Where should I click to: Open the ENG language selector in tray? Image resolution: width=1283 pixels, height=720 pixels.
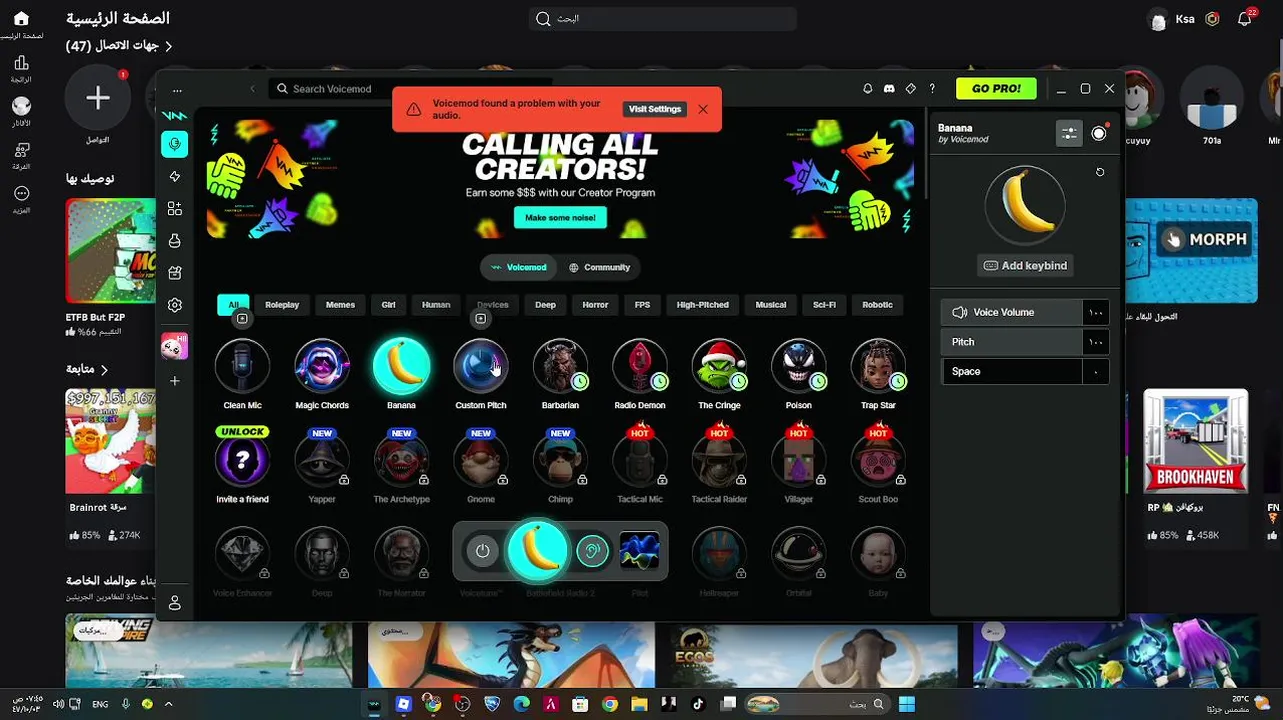[100, 704]
